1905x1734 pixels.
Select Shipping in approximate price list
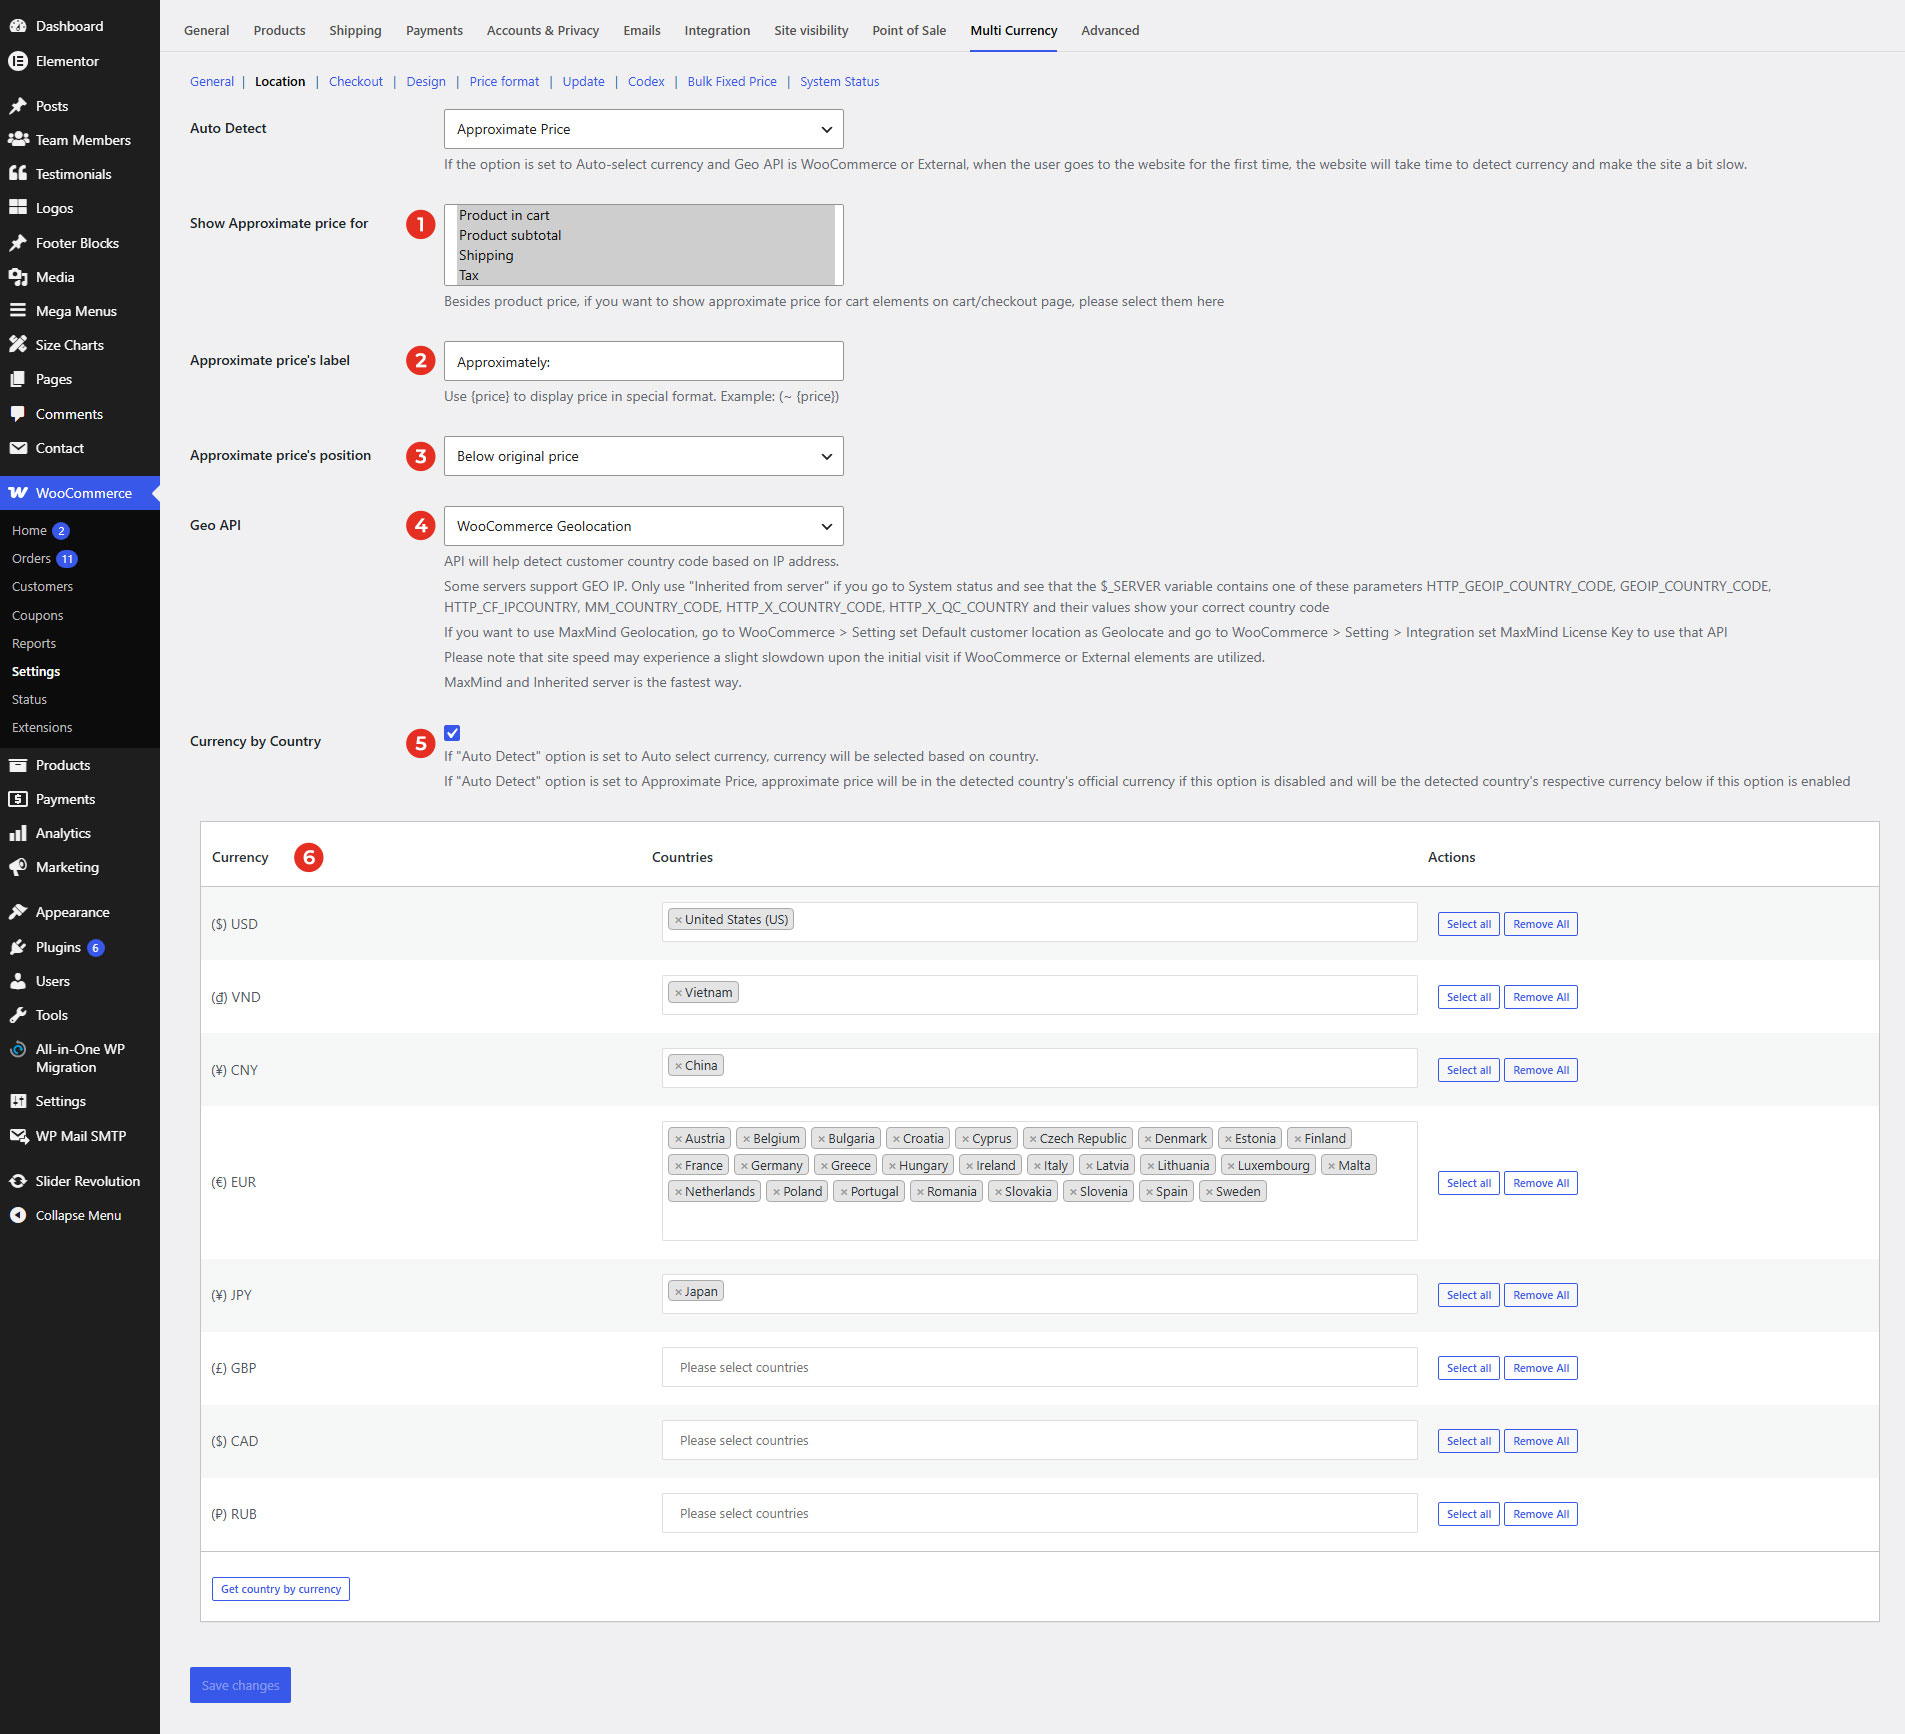[645, 255]
